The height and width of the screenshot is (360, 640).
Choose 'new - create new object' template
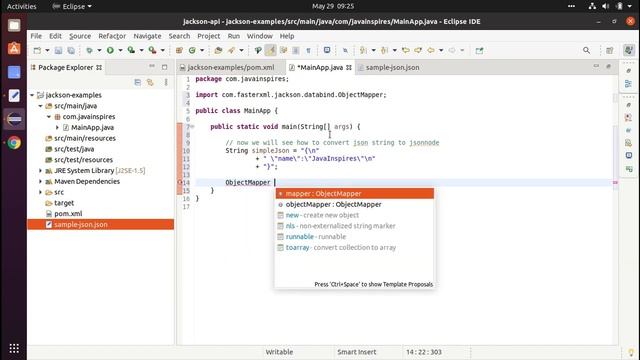point(355,215)
